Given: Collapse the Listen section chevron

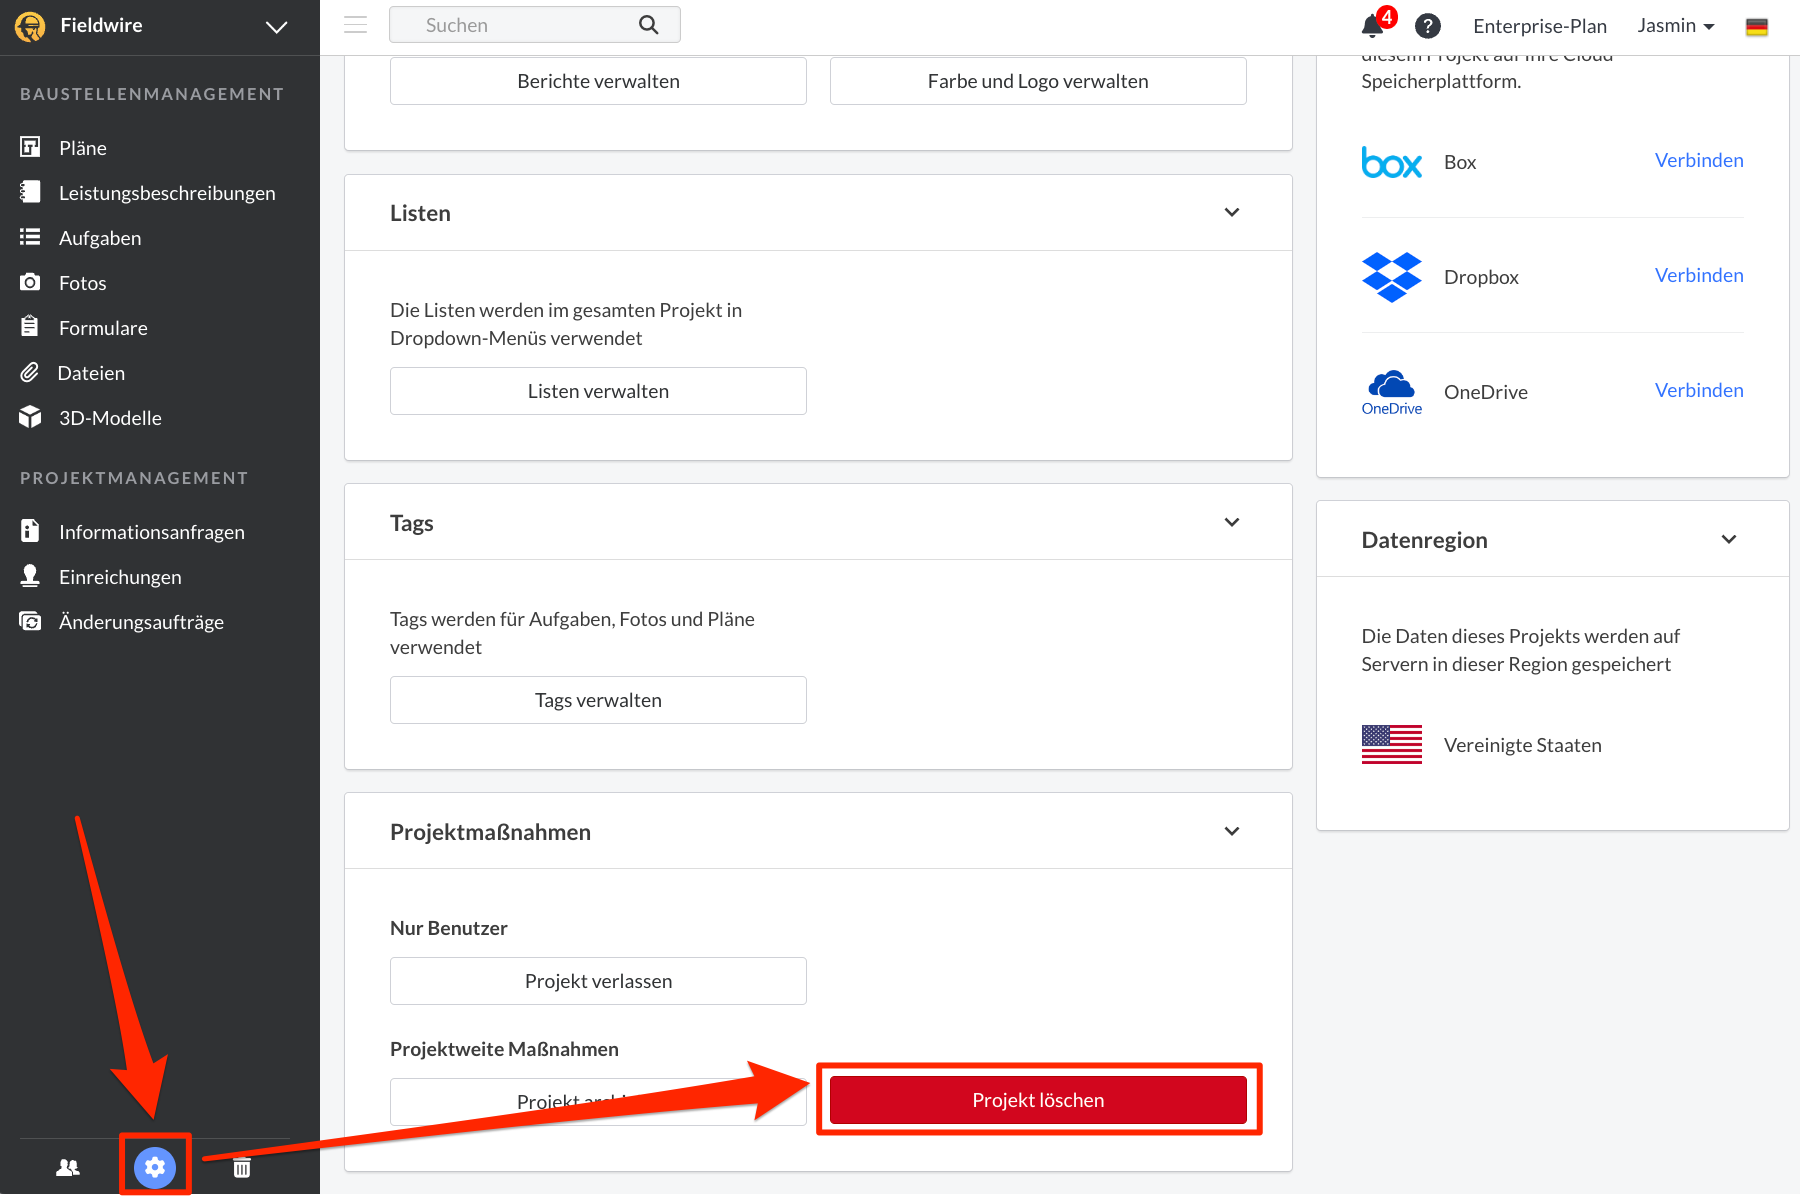Looking at the screenshot, I should pyautogui.click(x=1231, y=212).
